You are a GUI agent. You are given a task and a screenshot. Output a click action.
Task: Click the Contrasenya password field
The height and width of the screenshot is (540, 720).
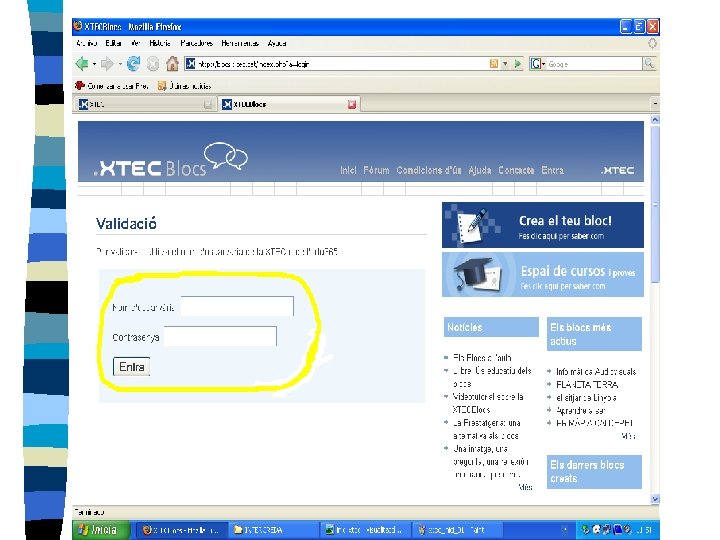click(220, 337)
